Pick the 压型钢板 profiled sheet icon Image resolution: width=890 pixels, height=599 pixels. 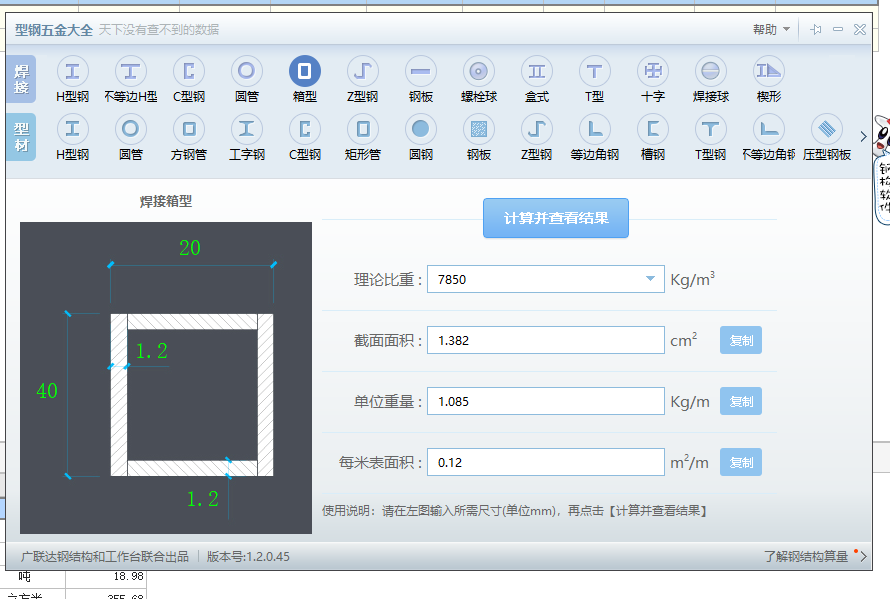tap(826, 129)
